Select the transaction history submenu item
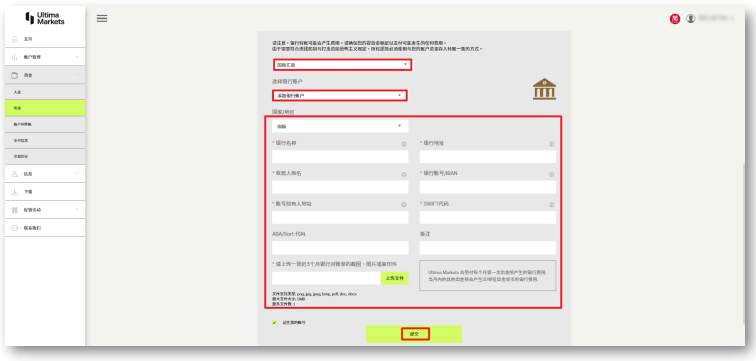This screenshot has height=361, width=756. click(x=45, y=157)
